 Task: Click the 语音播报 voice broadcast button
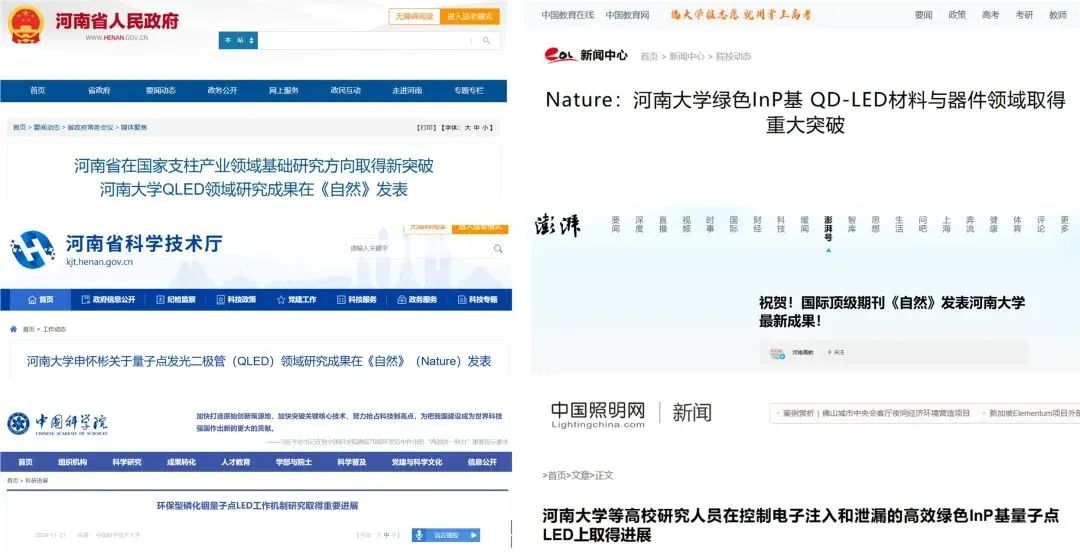[x=446, y=535]
